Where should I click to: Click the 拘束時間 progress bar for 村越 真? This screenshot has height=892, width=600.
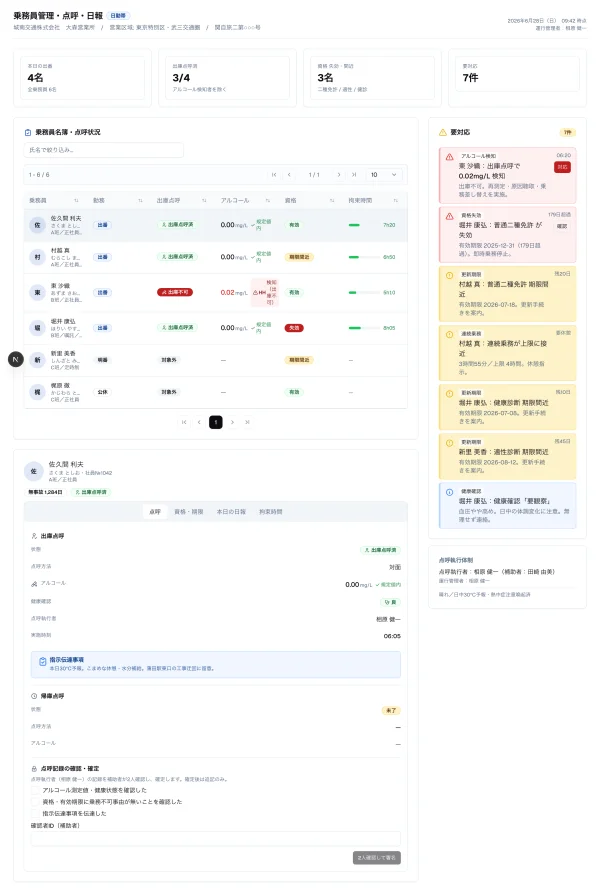363,257
